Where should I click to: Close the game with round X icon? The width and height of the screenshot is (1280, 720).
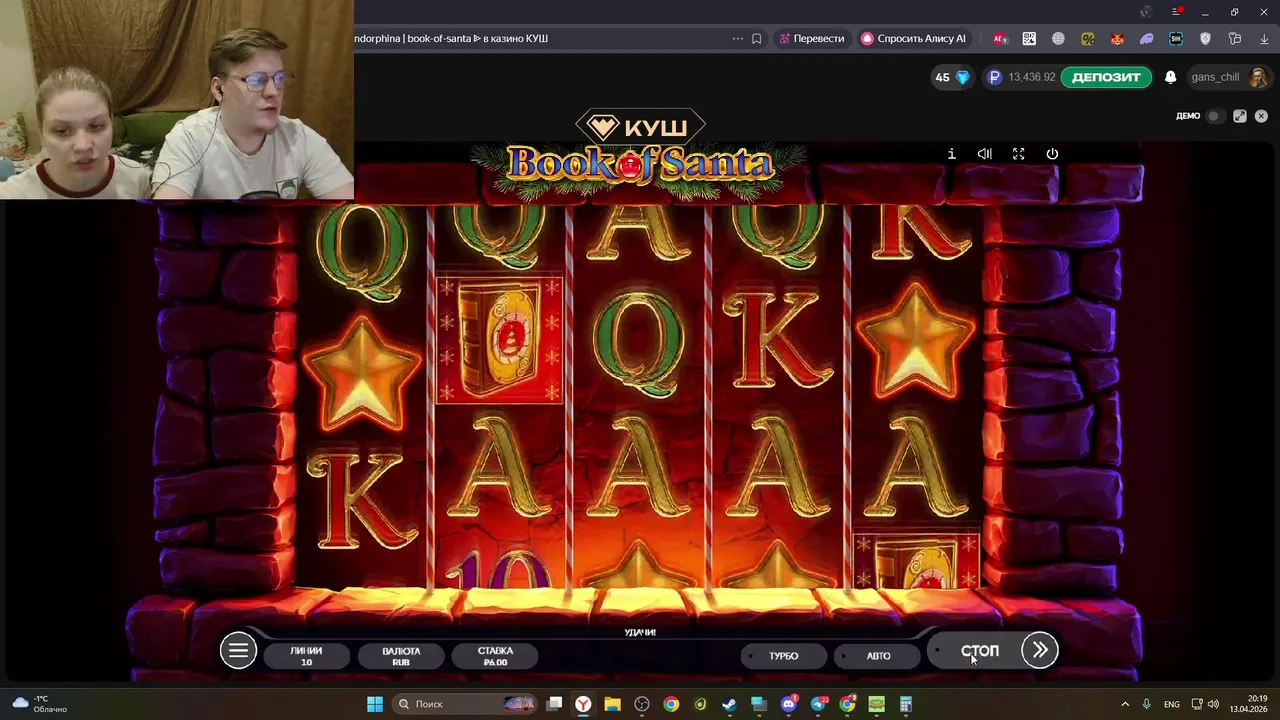pyautogui.click(x=1261, y=116)
